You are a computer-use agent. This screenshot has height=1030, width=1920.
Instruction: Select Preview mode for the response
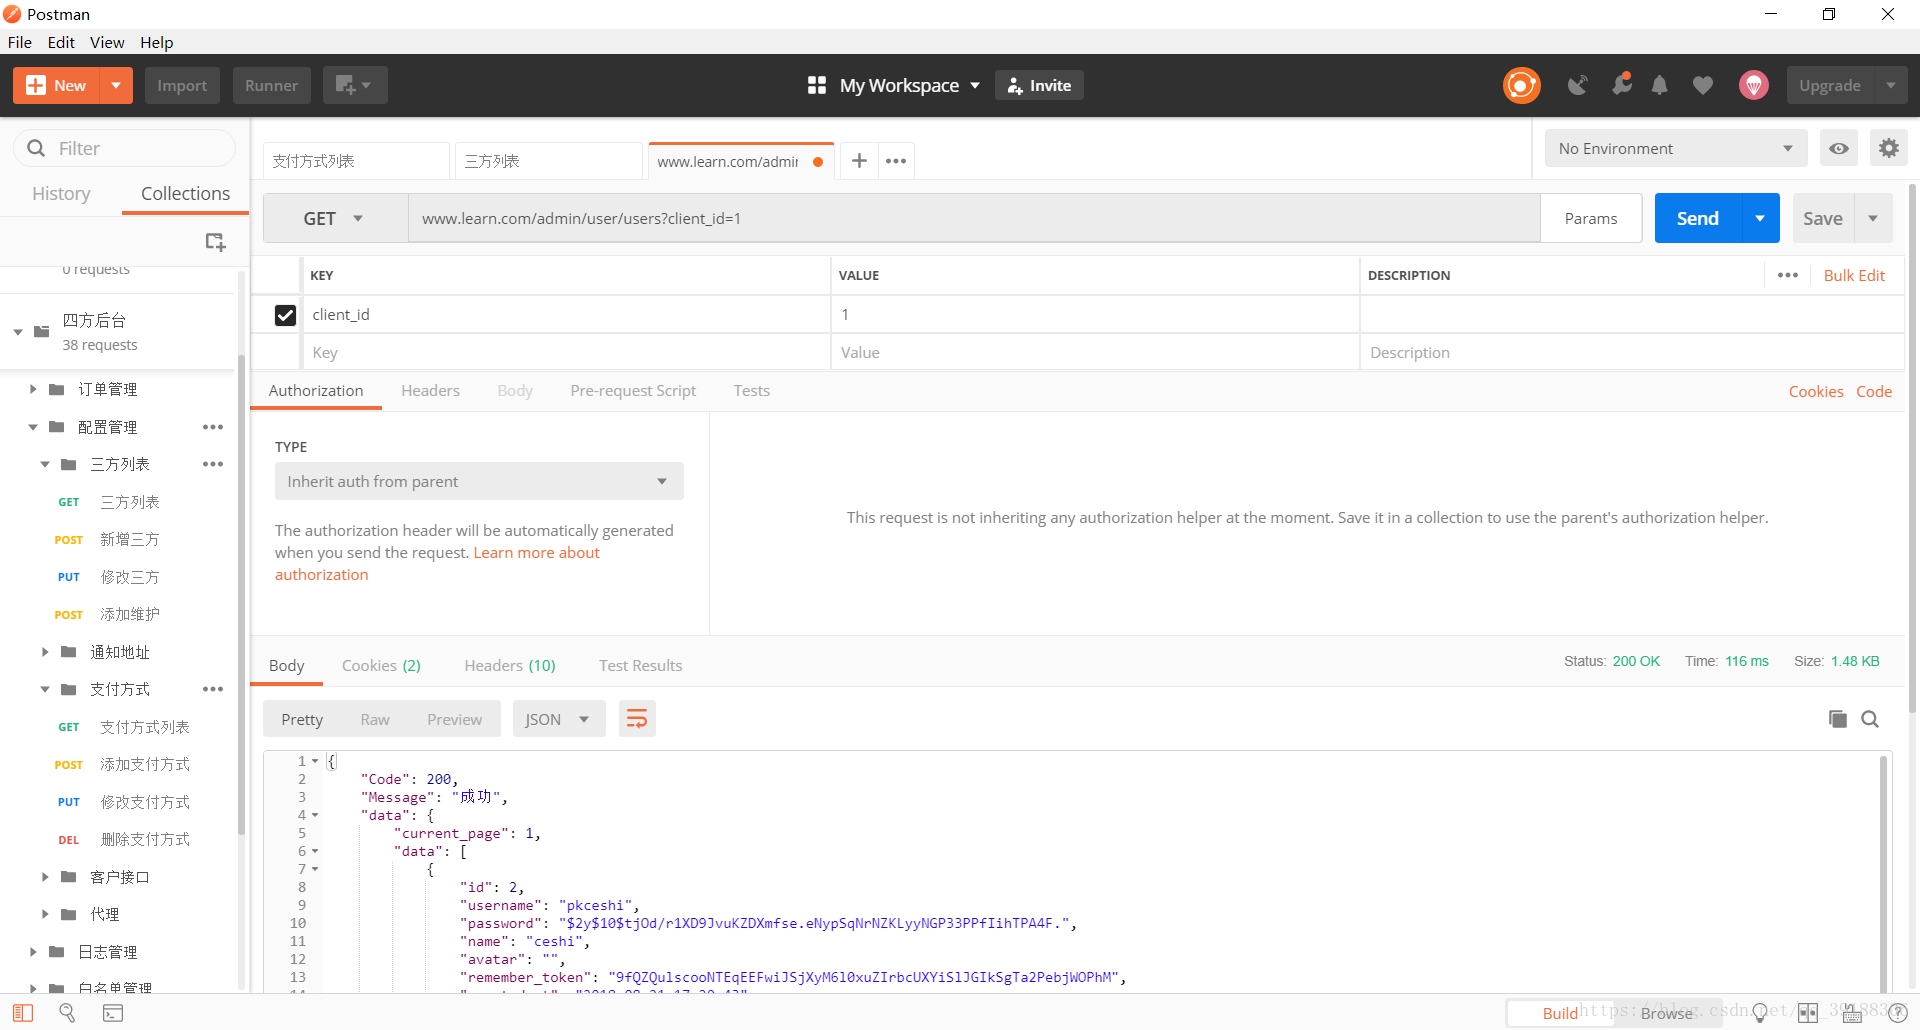coord(455,718)
